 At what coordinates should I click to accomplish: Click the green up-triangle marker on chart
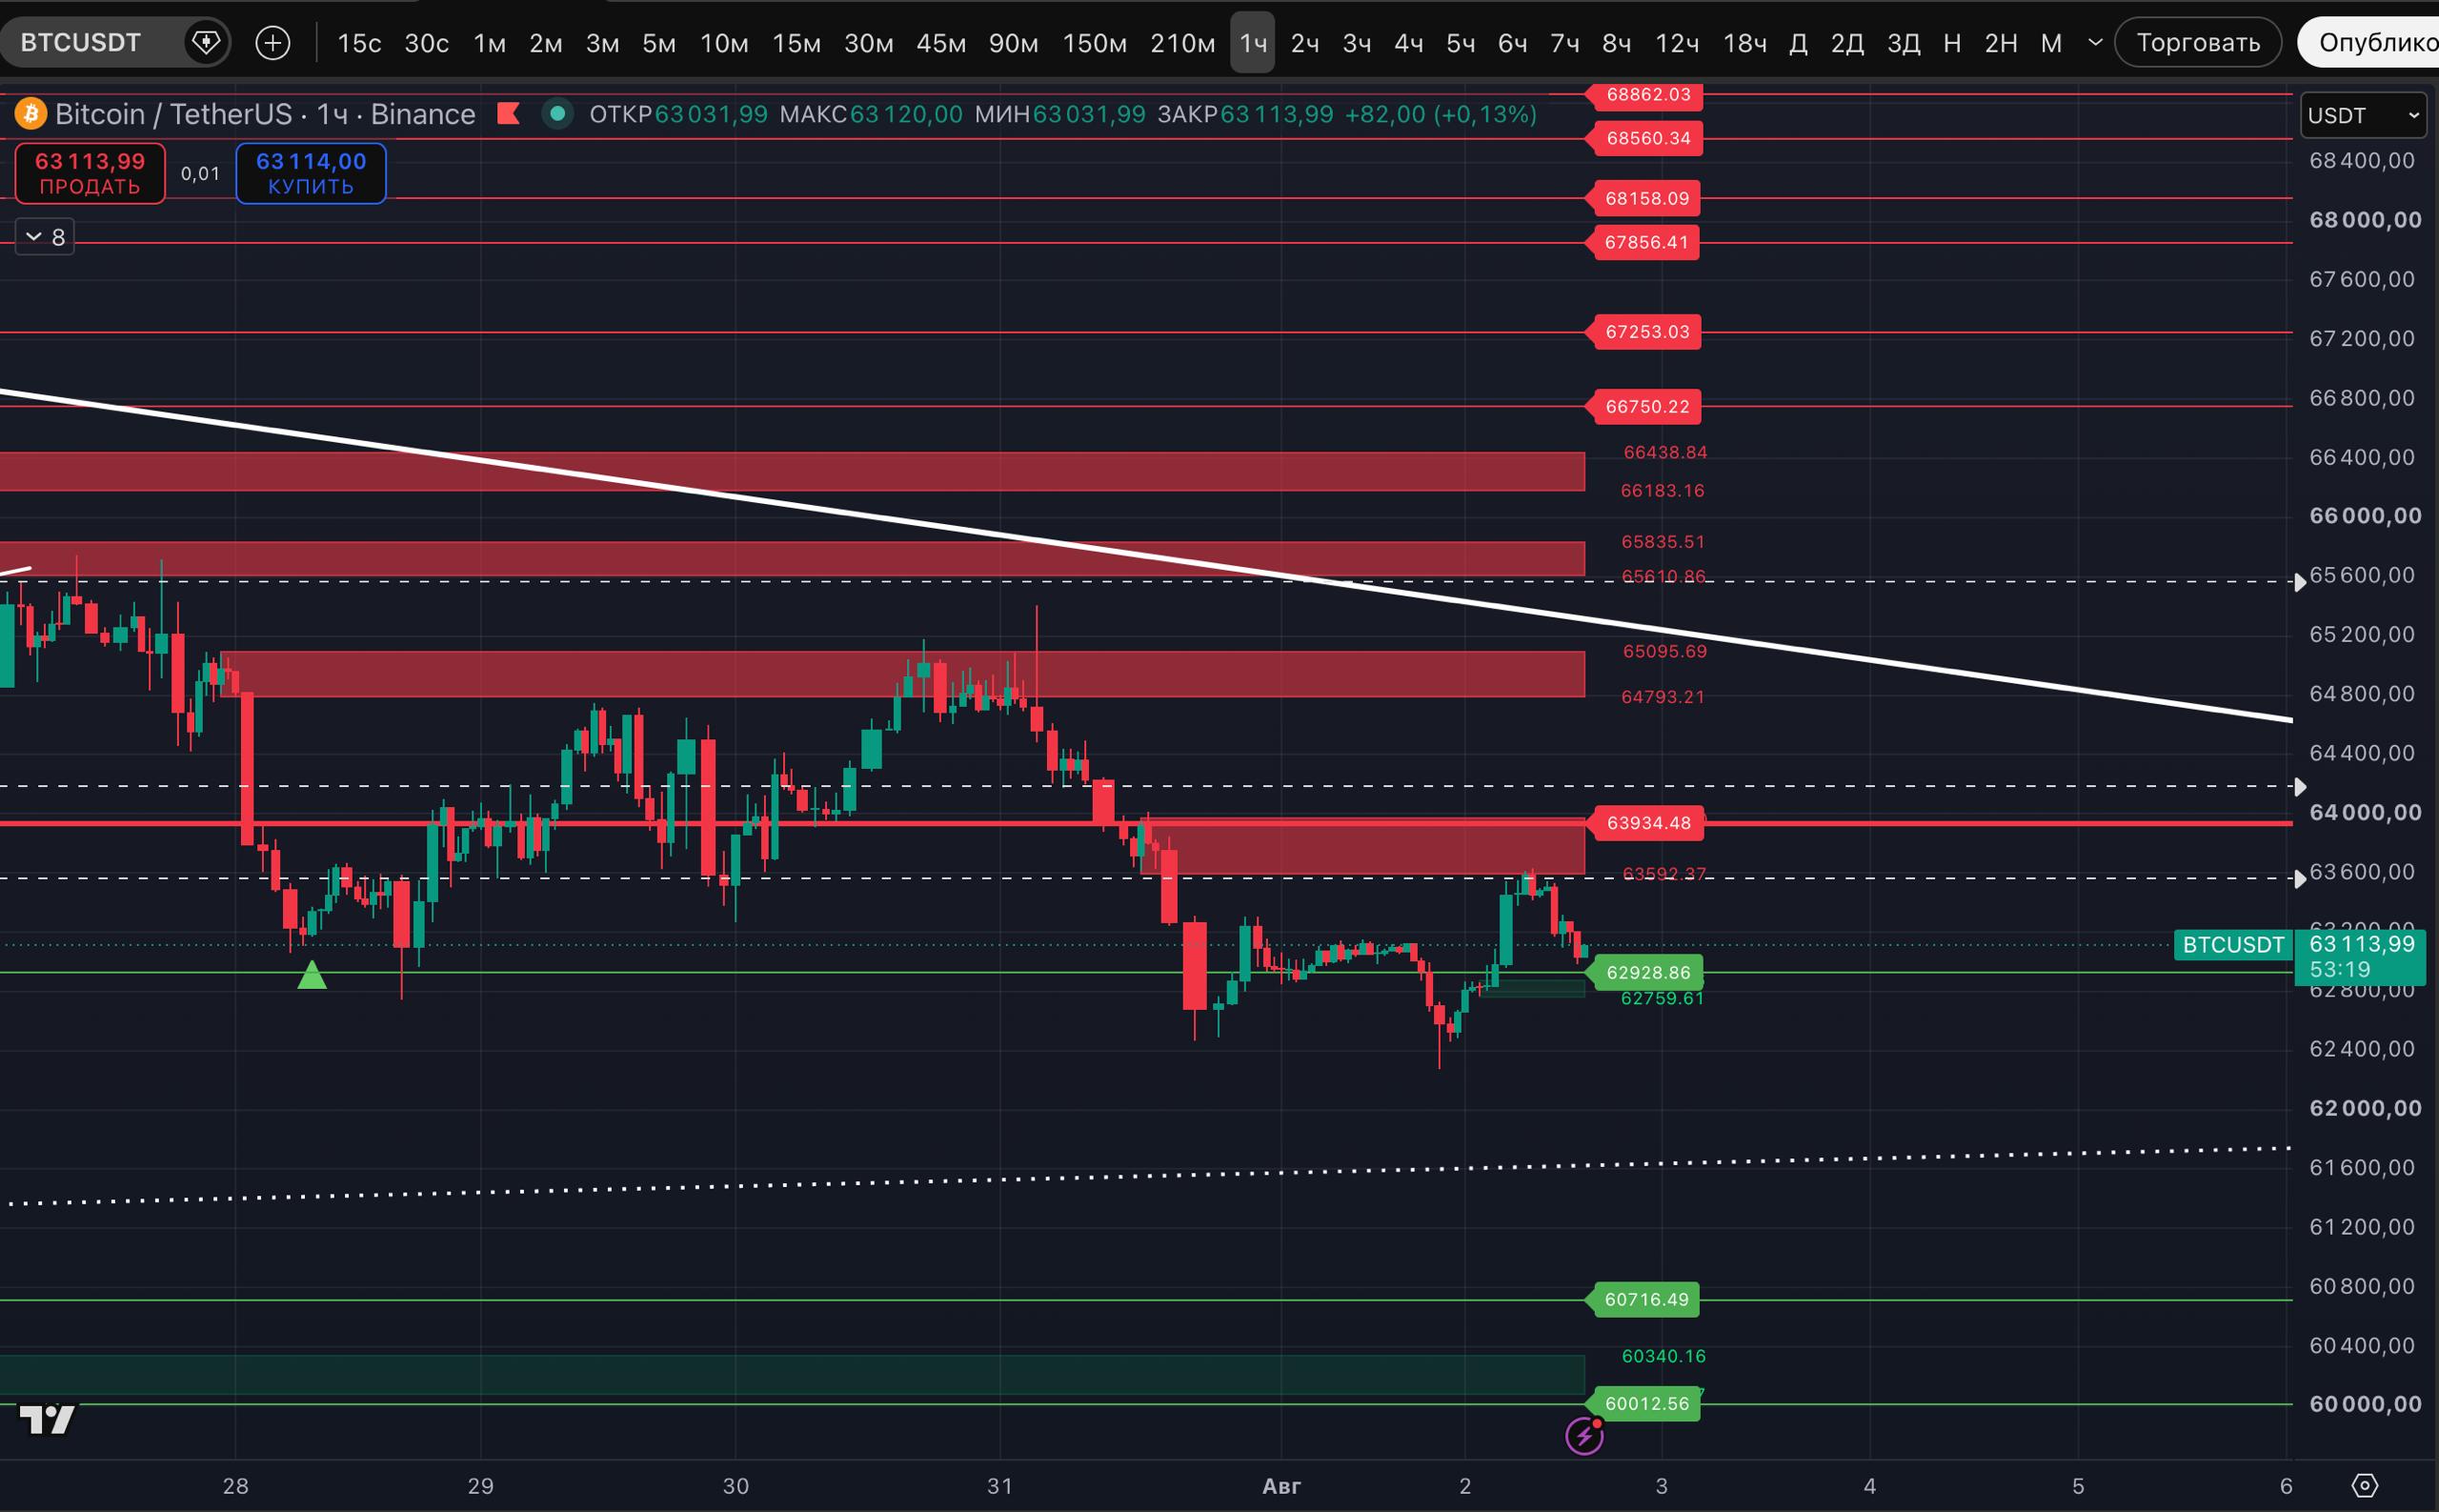click(x=312, y=974)
